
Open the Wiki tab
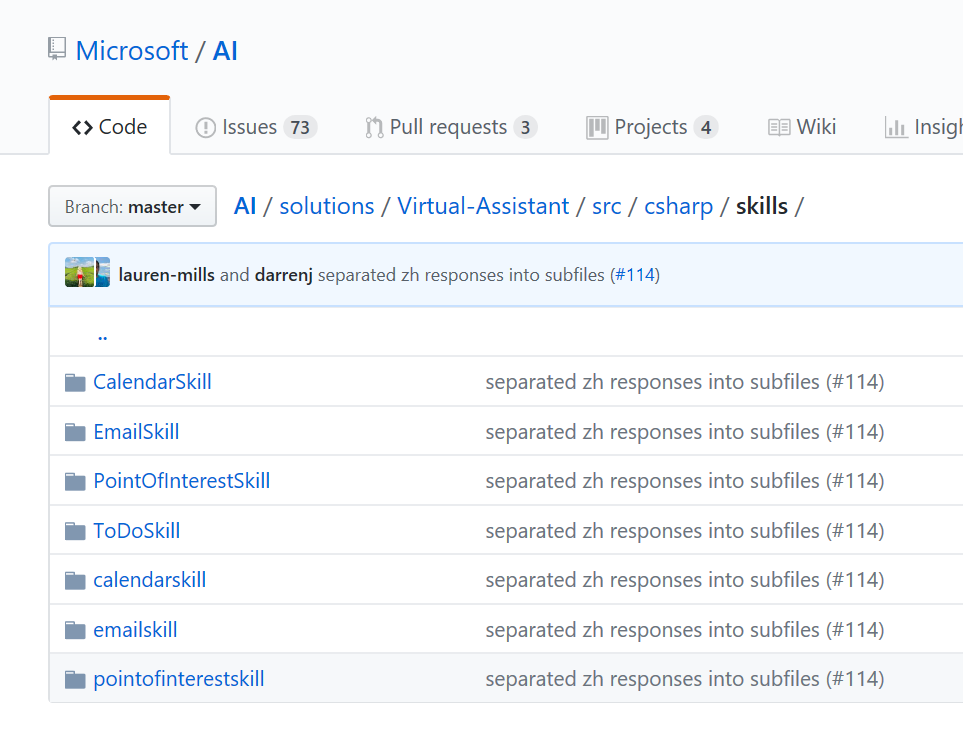click(x=801, y=127)
